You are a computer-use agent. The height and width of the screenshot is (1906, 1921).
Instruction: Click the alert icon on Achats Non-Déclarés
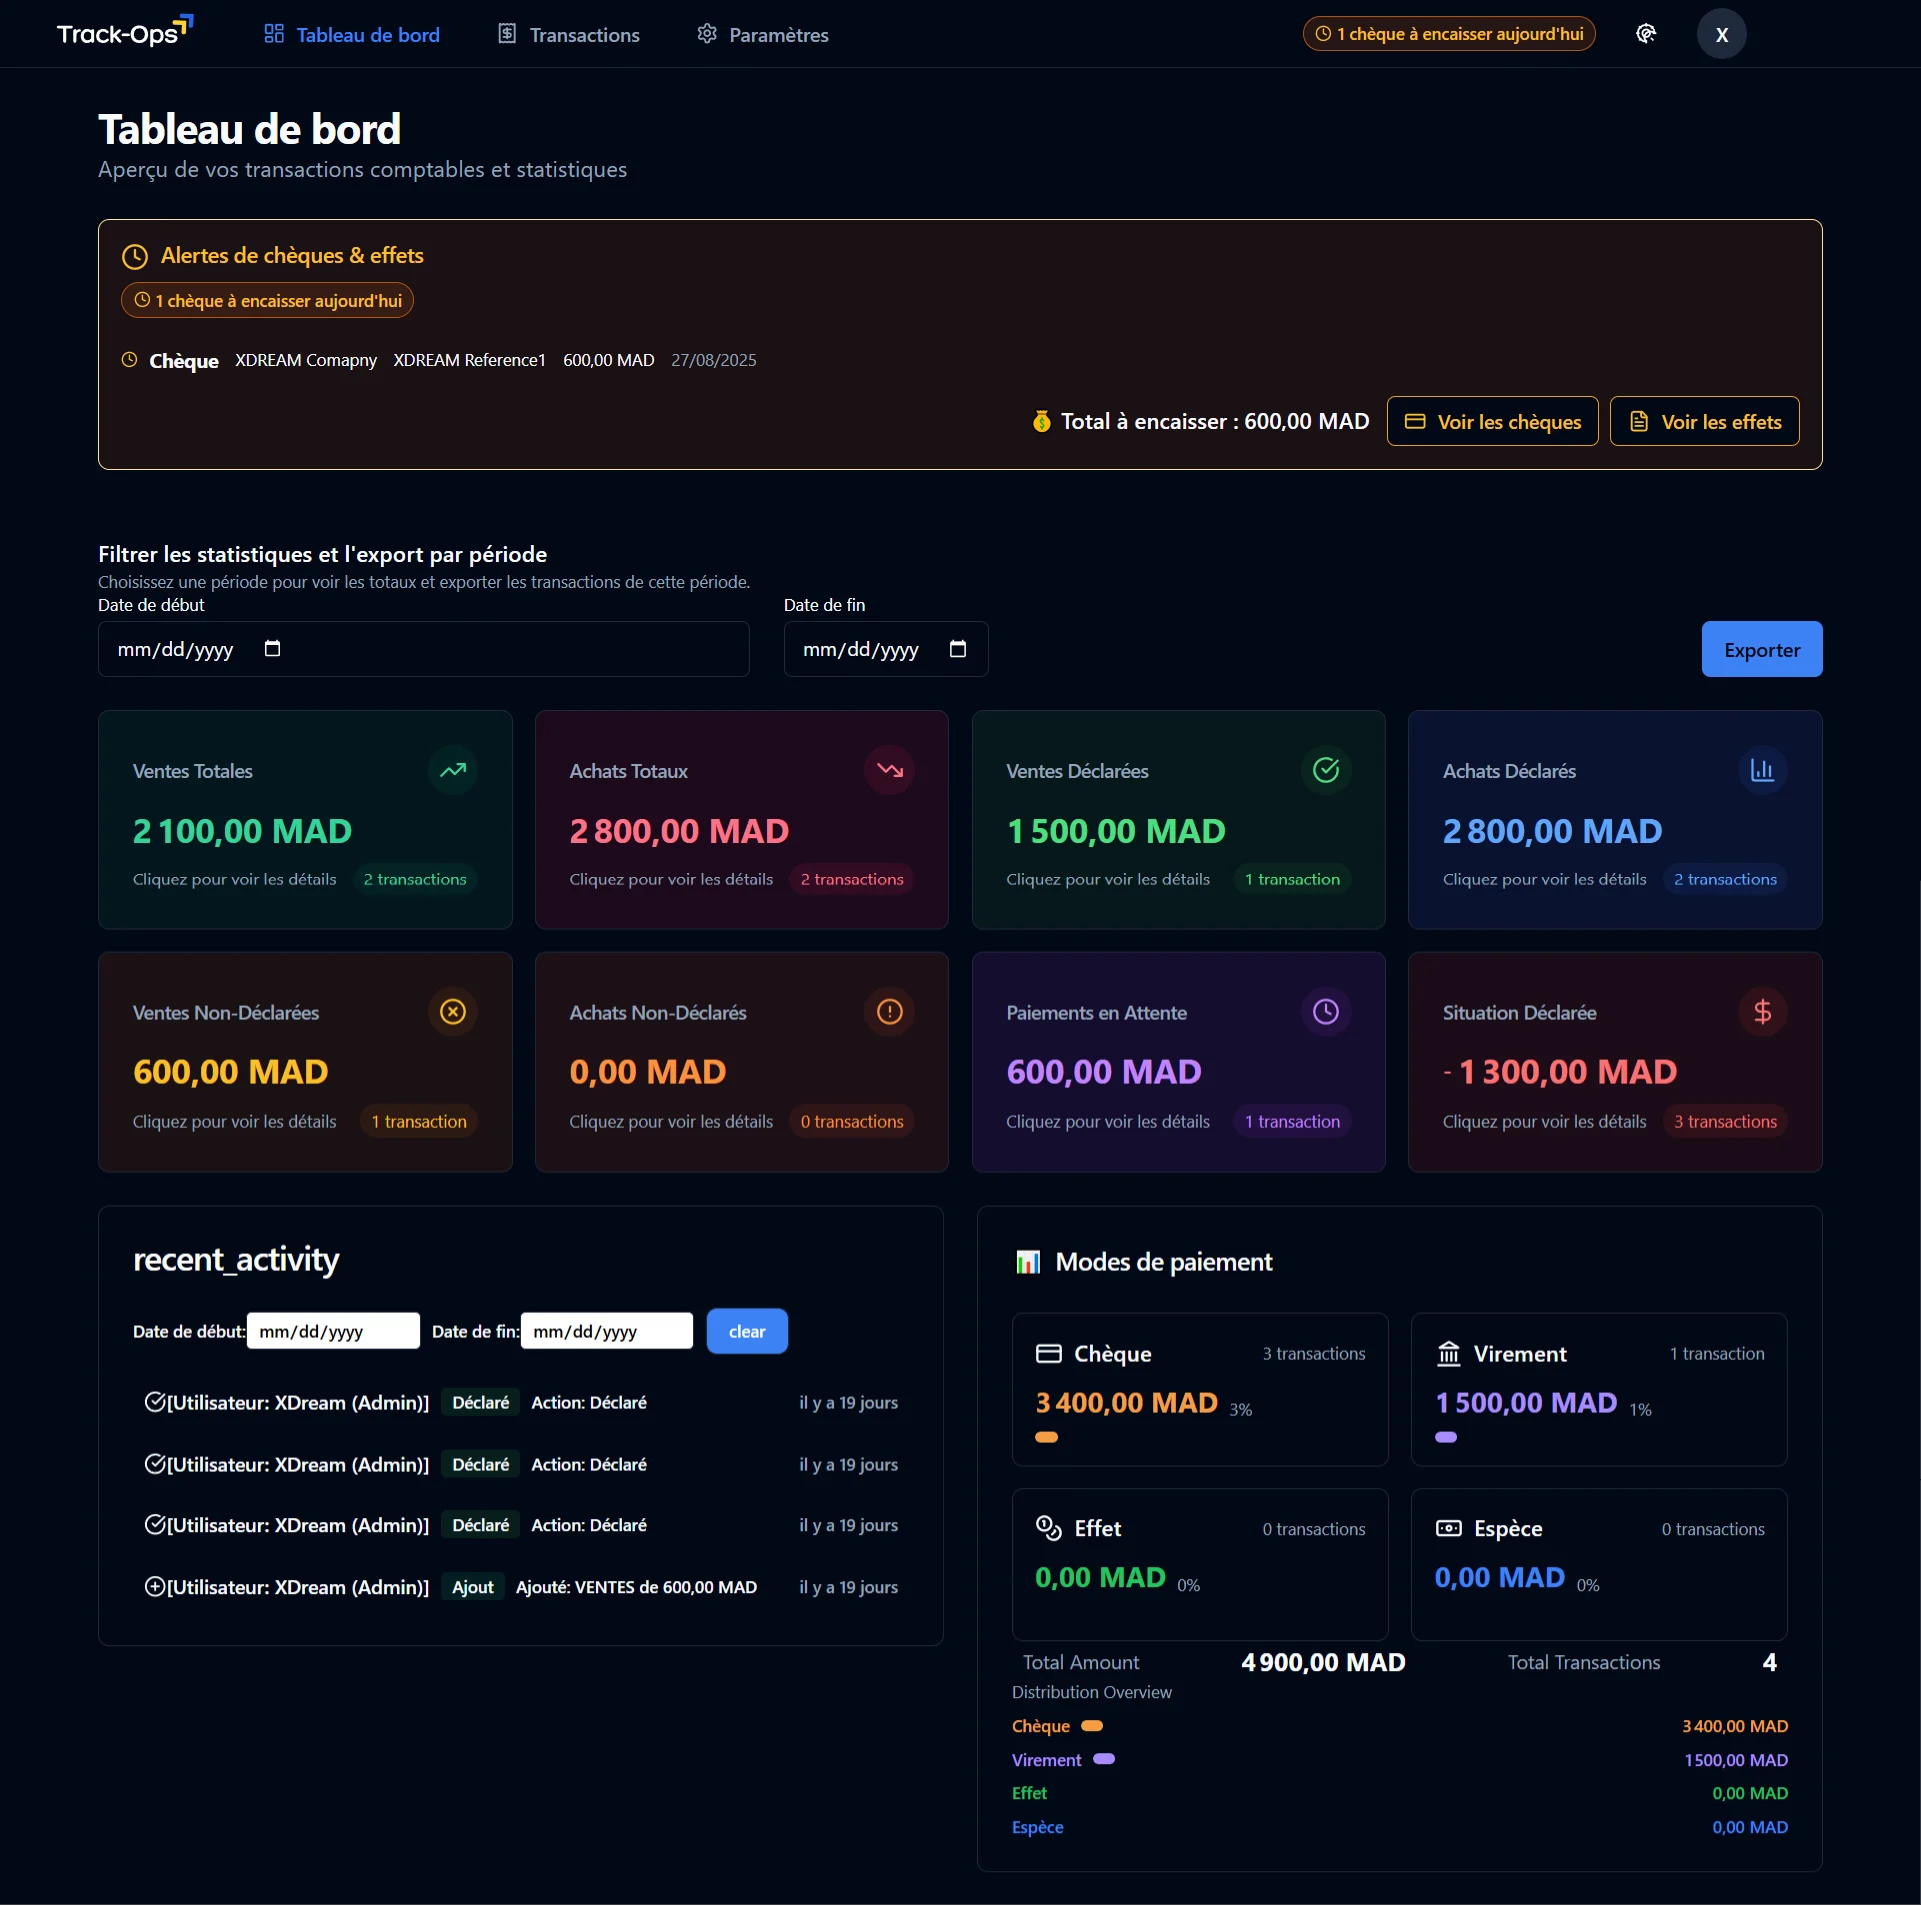pyautogui.click(x=889, y=1012)
